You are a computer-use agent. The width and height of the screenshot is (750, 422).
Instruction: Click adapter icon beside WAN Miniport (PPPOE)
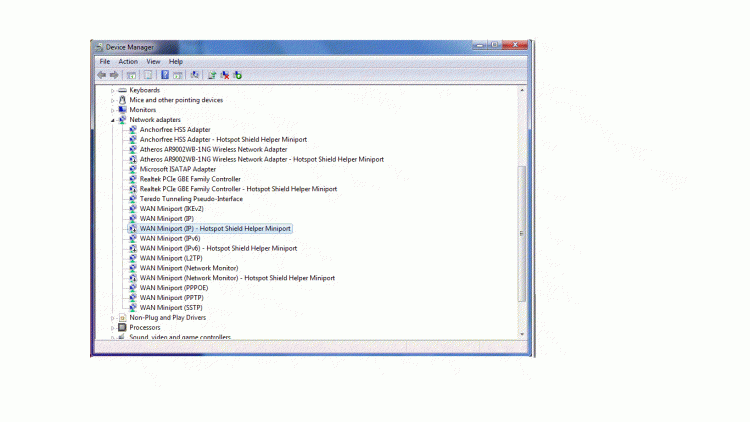(133, 288)
